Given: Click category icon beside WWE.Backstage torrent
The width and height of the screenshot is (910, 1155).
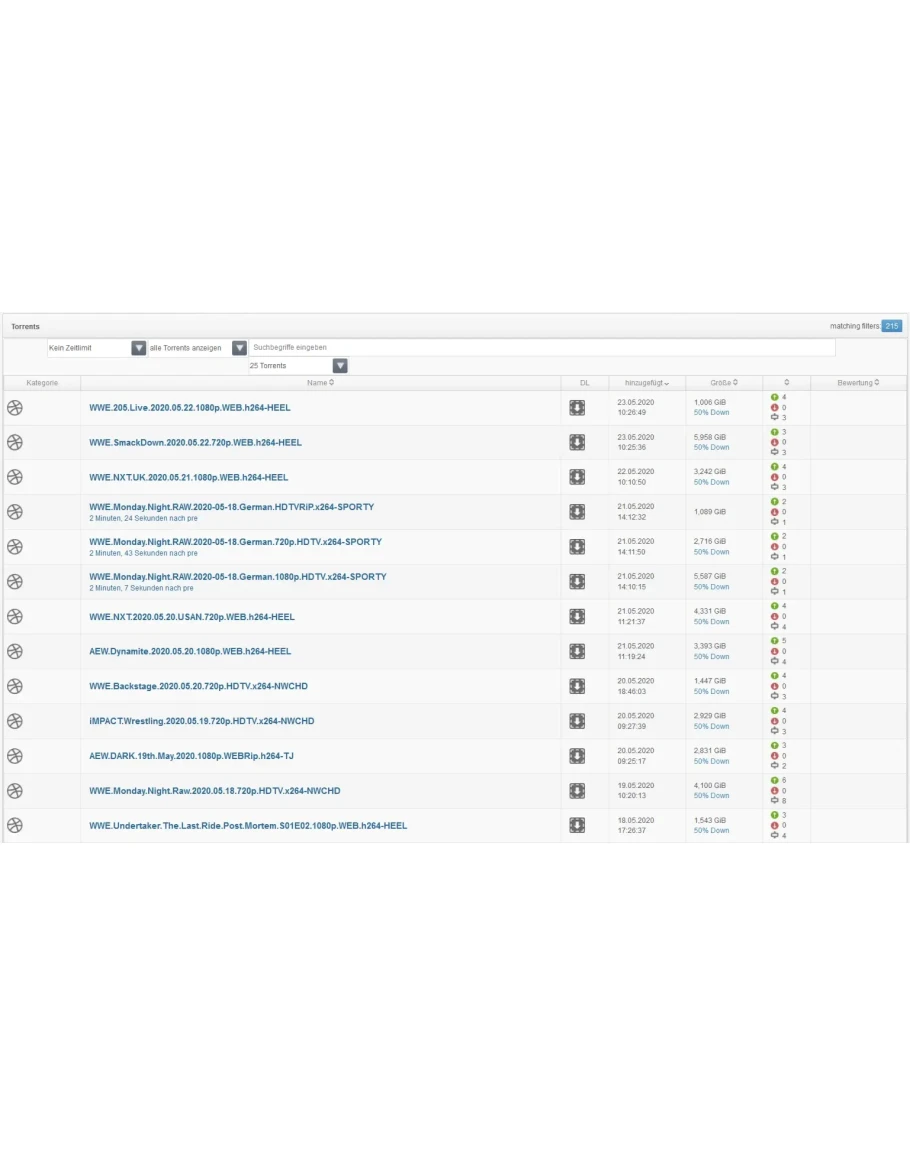Looking at the screenshot, I should point(15,686).
